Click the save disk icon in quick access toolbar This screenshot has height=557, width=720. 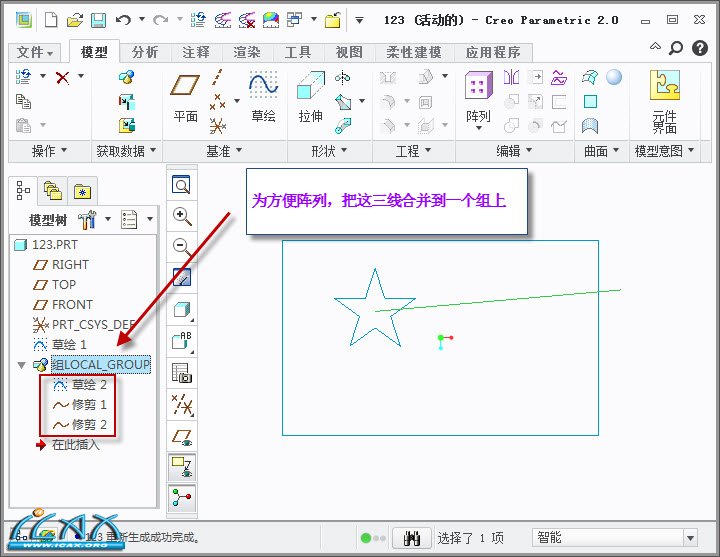point(98,20)
